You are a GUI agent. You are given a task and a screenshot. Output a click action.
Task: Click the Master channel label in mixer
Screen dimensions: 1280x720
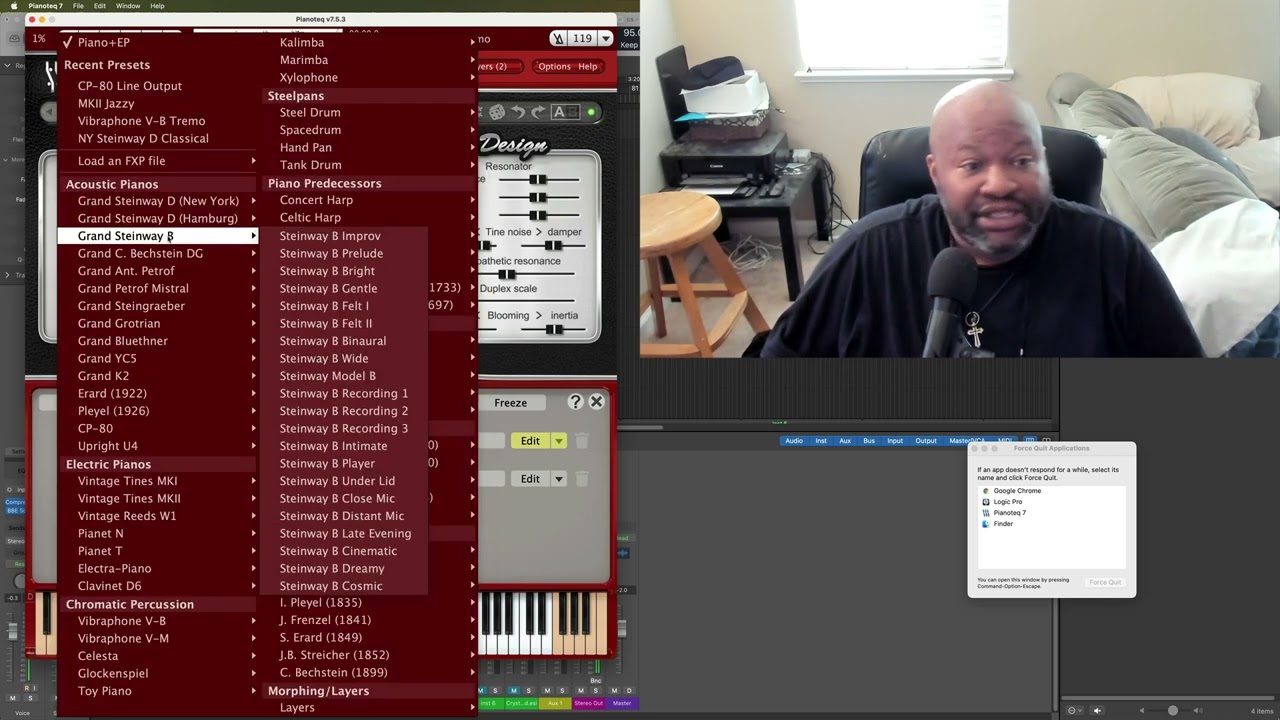[622, 703]
